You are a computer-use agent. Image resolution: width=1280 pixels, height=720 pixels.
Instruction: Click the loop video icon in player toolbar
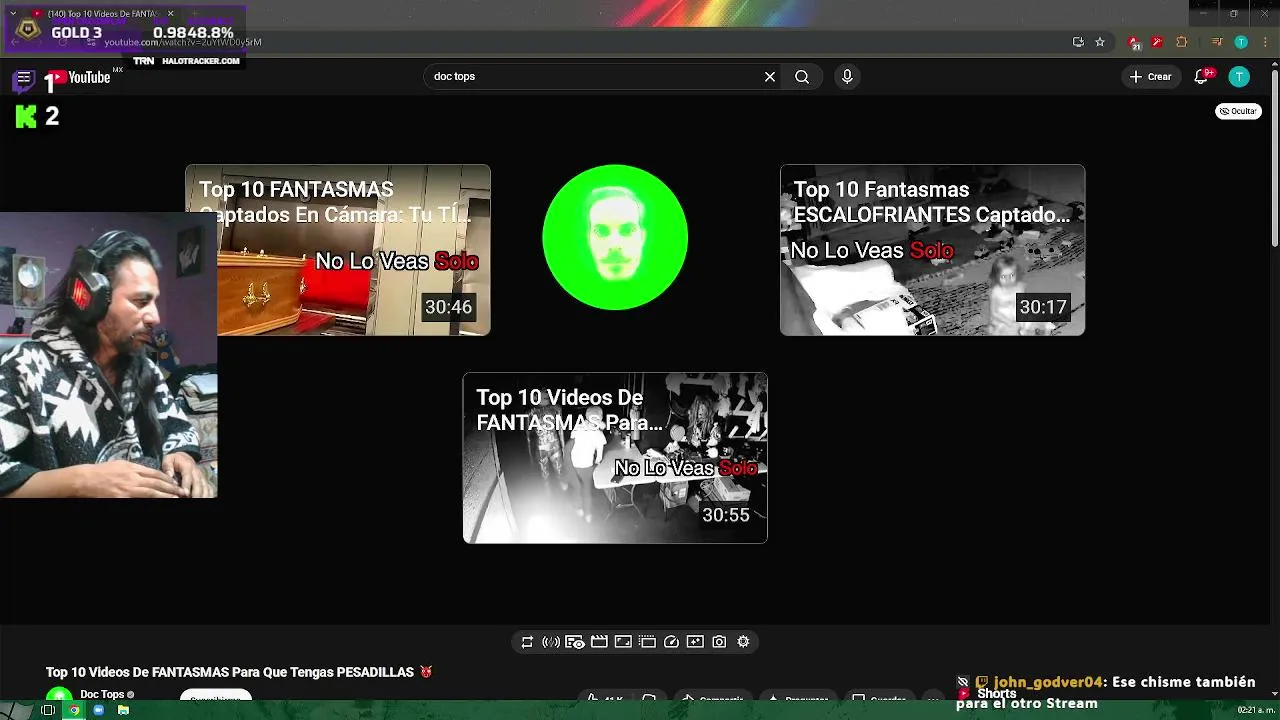pos(527,642)
